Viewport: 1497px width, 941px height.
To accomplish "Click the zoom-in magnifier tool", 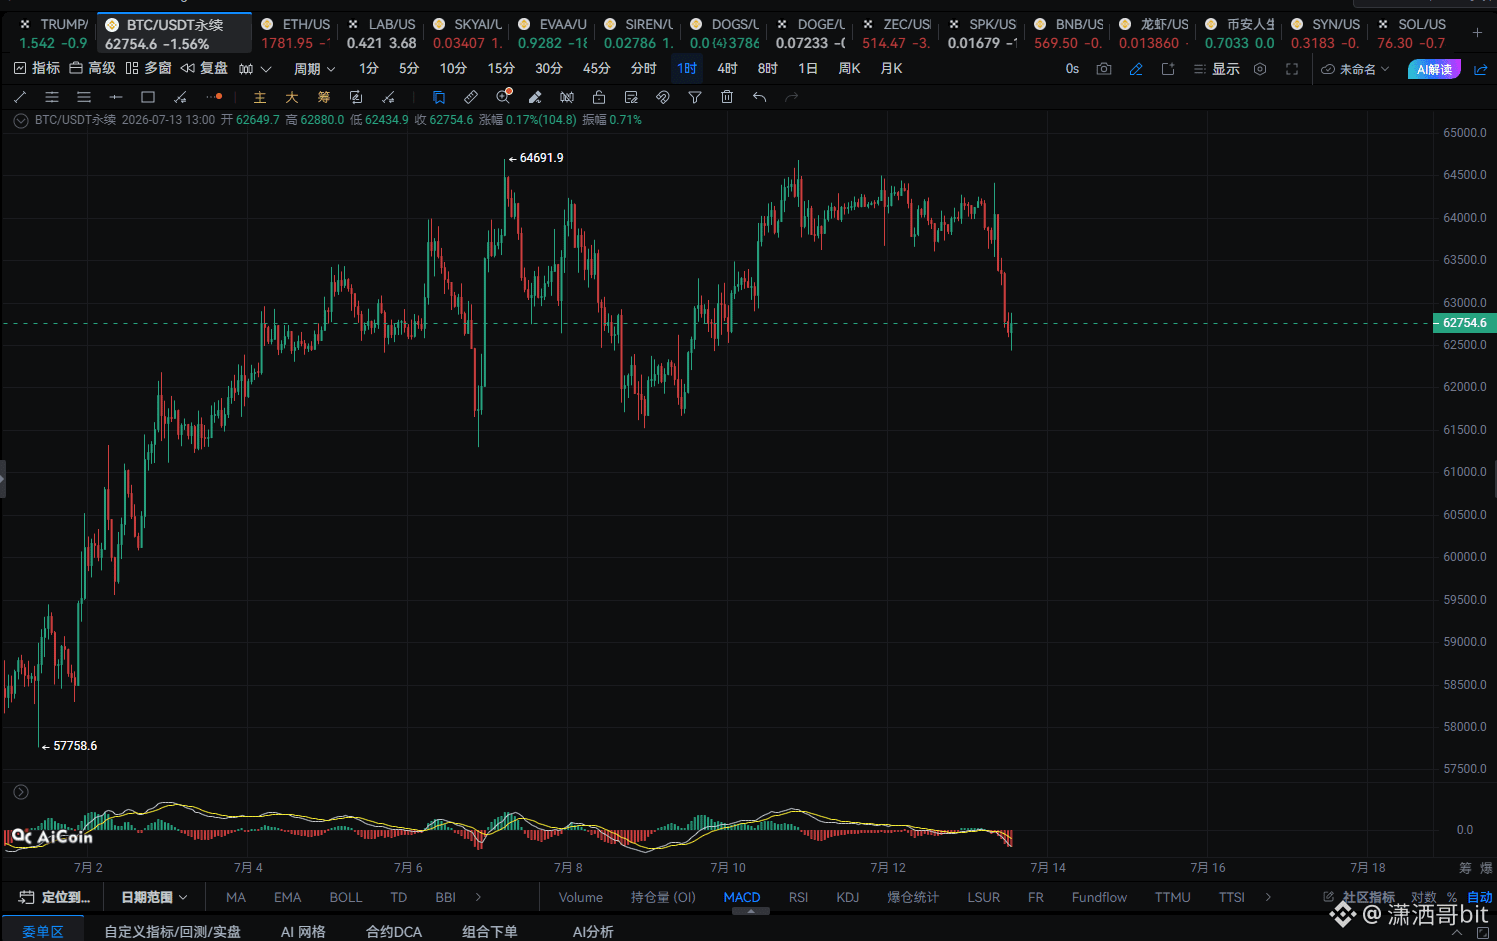I will click(503, 97).
